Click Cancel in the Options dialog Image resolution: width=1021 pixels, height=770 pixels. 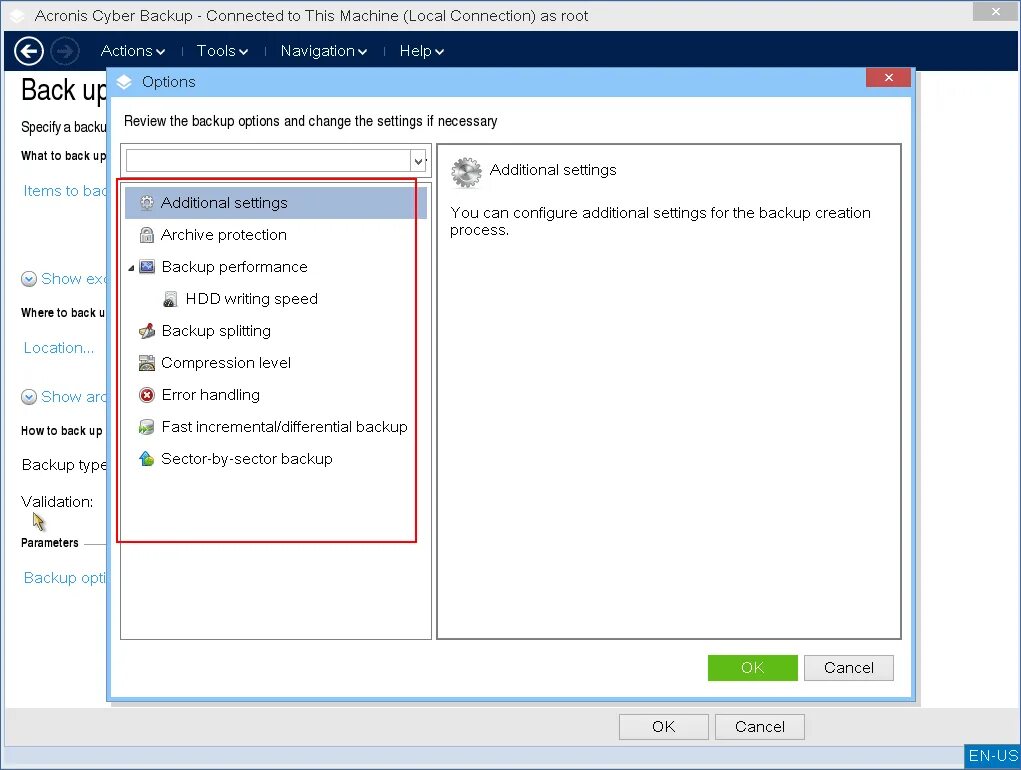click(x=848, y=668)
